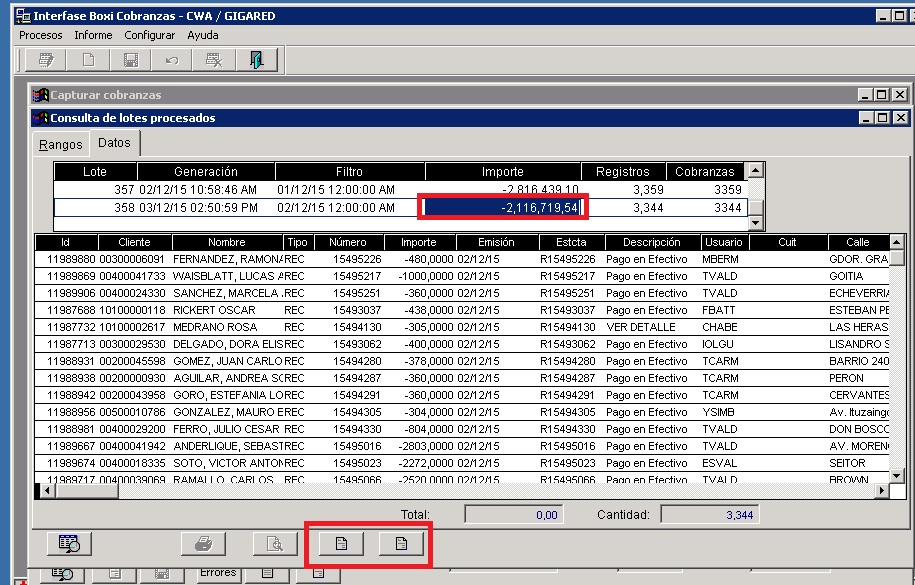Switch to the Rangos tab
This screenshot has height=585, width=915.
[x=59, y=144]
